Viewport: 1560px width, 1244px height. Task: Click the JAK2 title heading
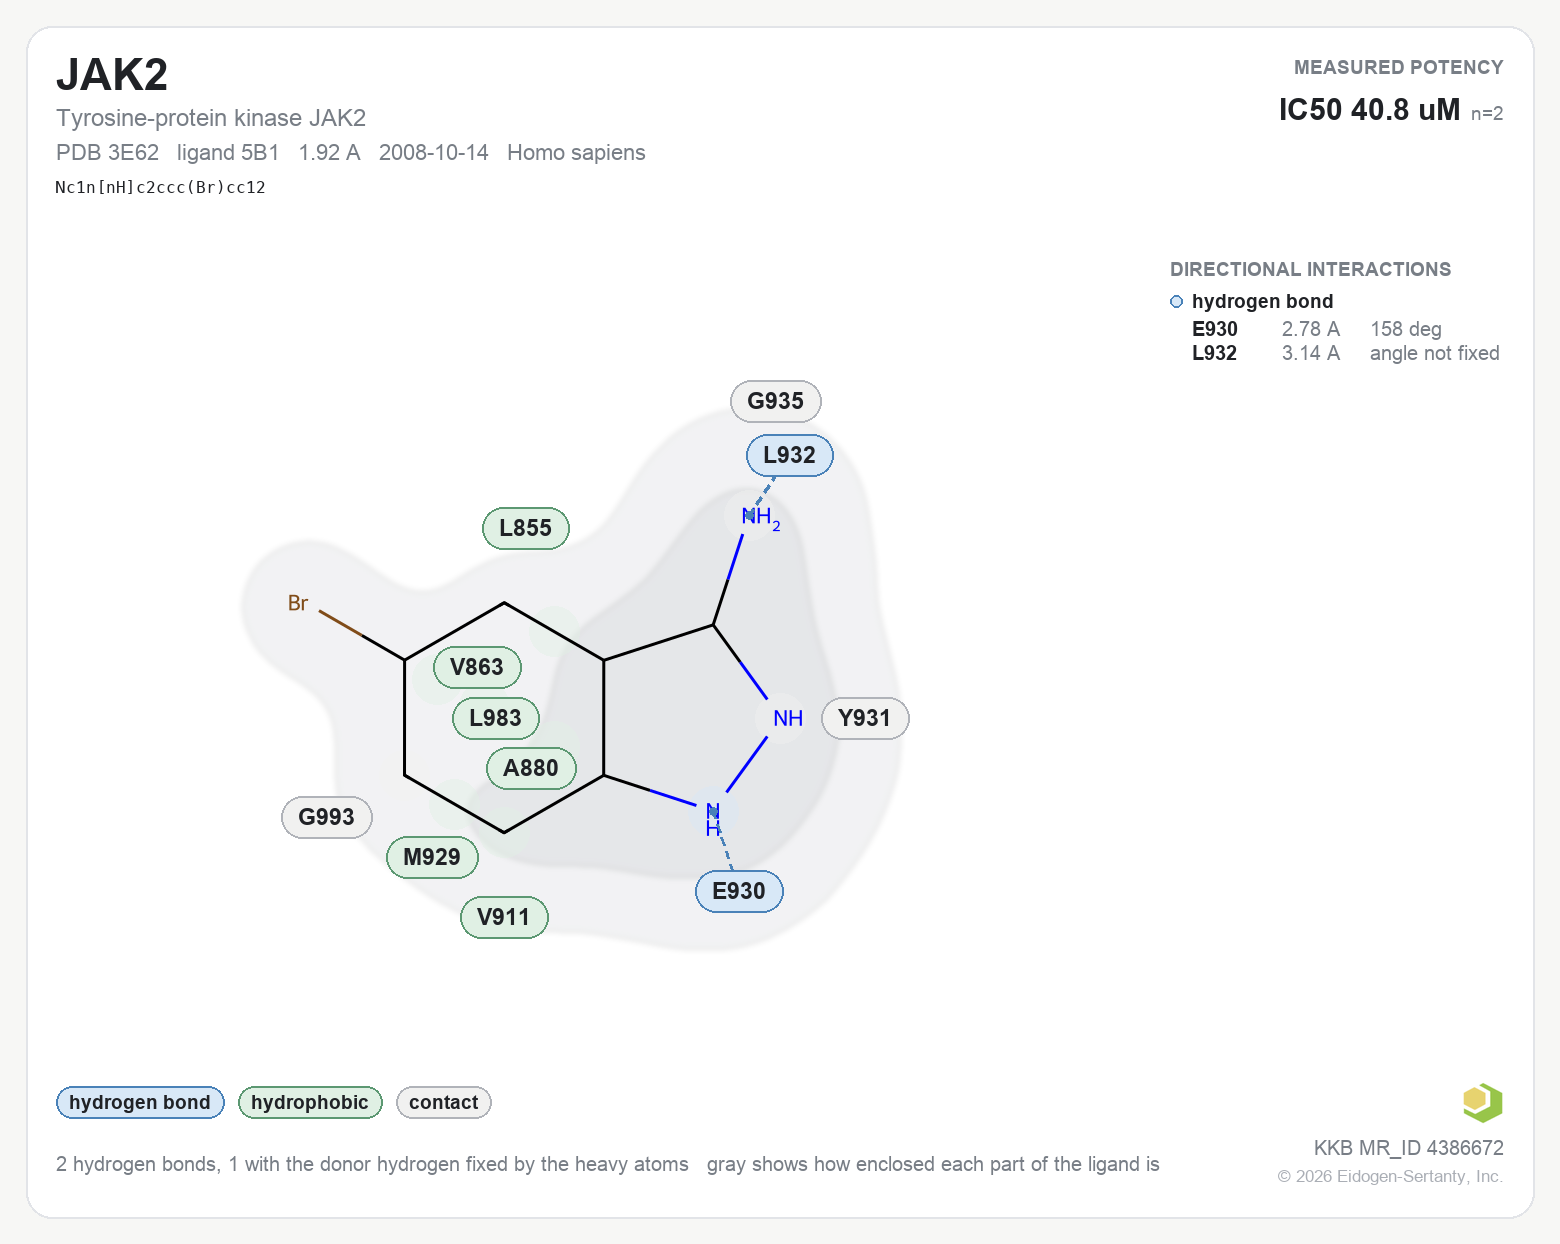pos(112,75)
